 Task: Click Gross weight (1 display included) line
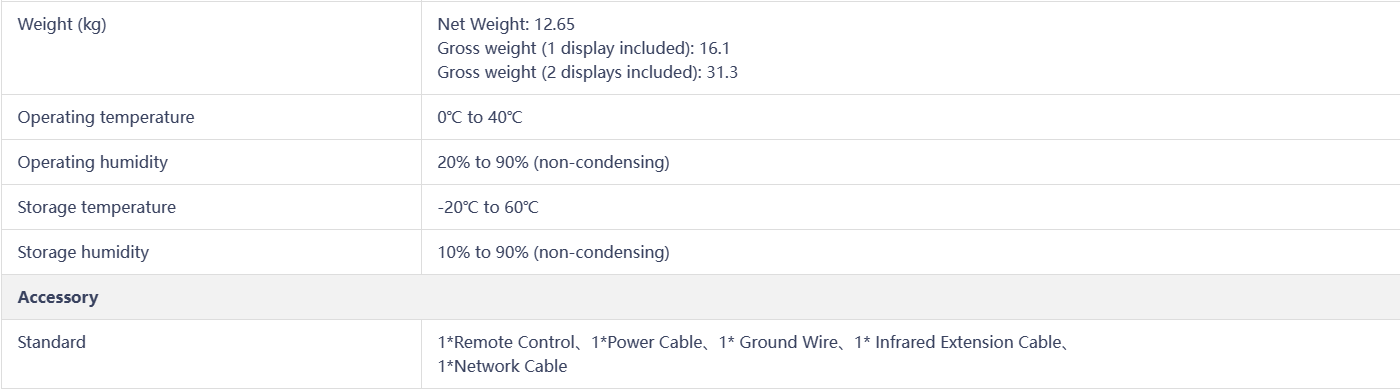tap(587, 48)
